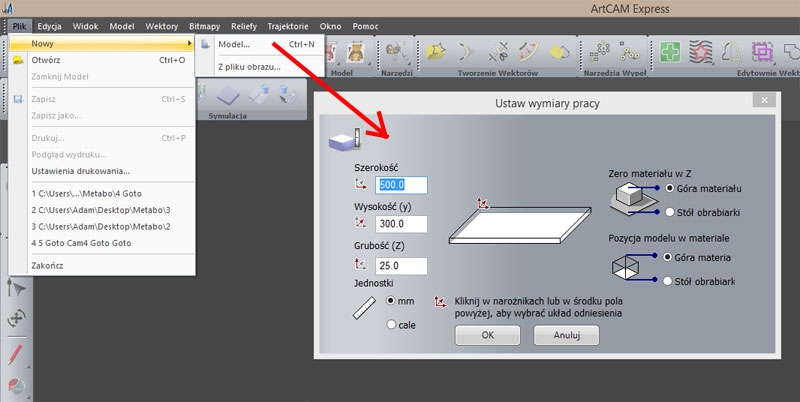Open Ustawienia drukowania... menu entry

coord(102,171)
